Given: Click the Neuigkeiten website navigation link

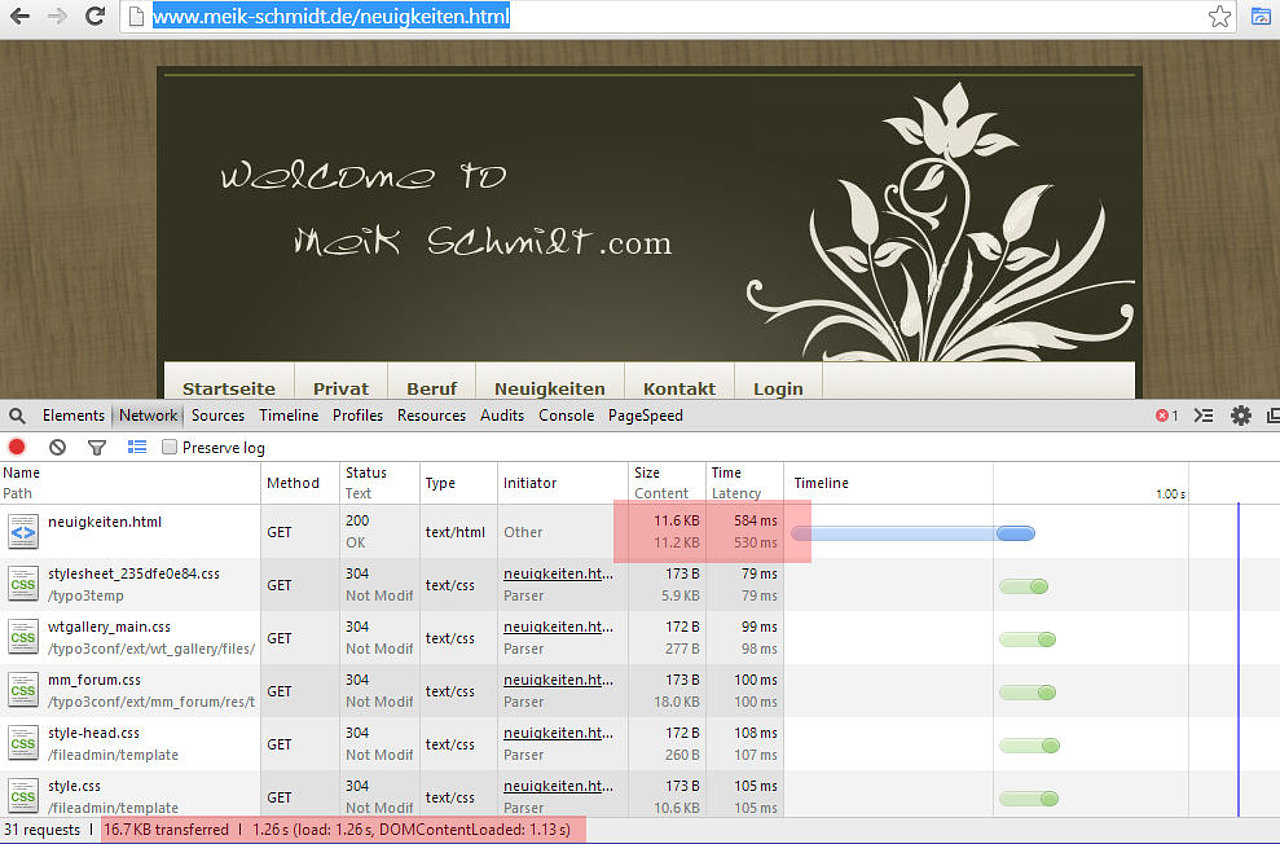Looking at the screenshot, I should 549,388.
